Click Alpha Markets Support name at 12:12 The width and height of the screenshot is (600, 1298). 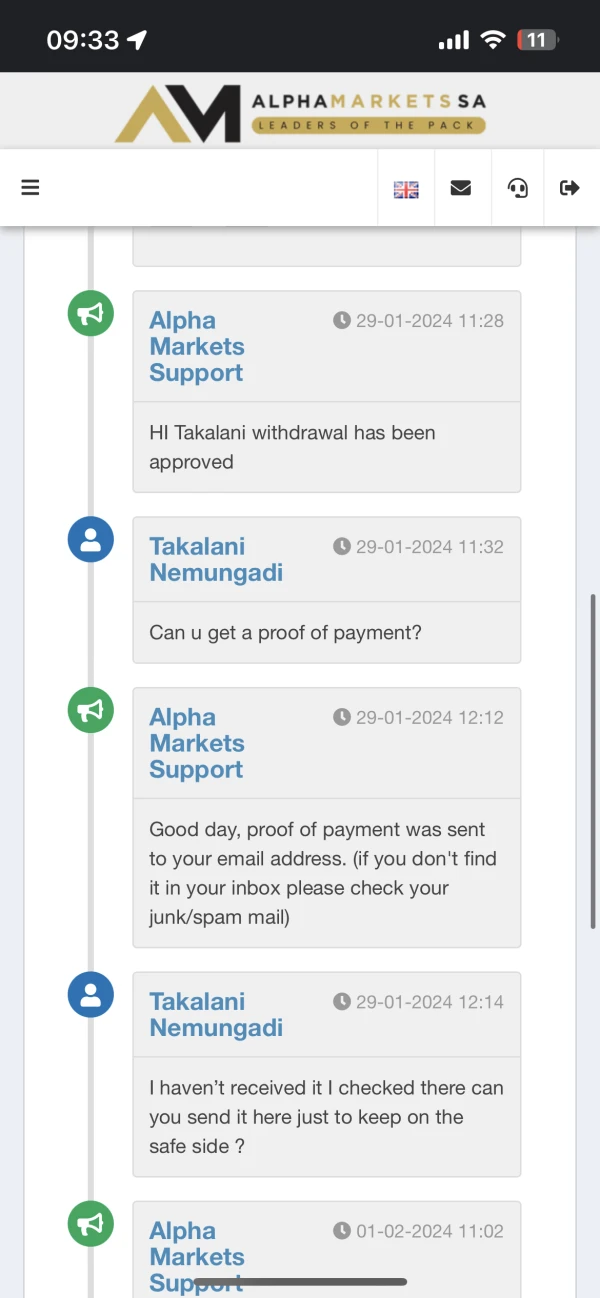(x=197, y=743)
